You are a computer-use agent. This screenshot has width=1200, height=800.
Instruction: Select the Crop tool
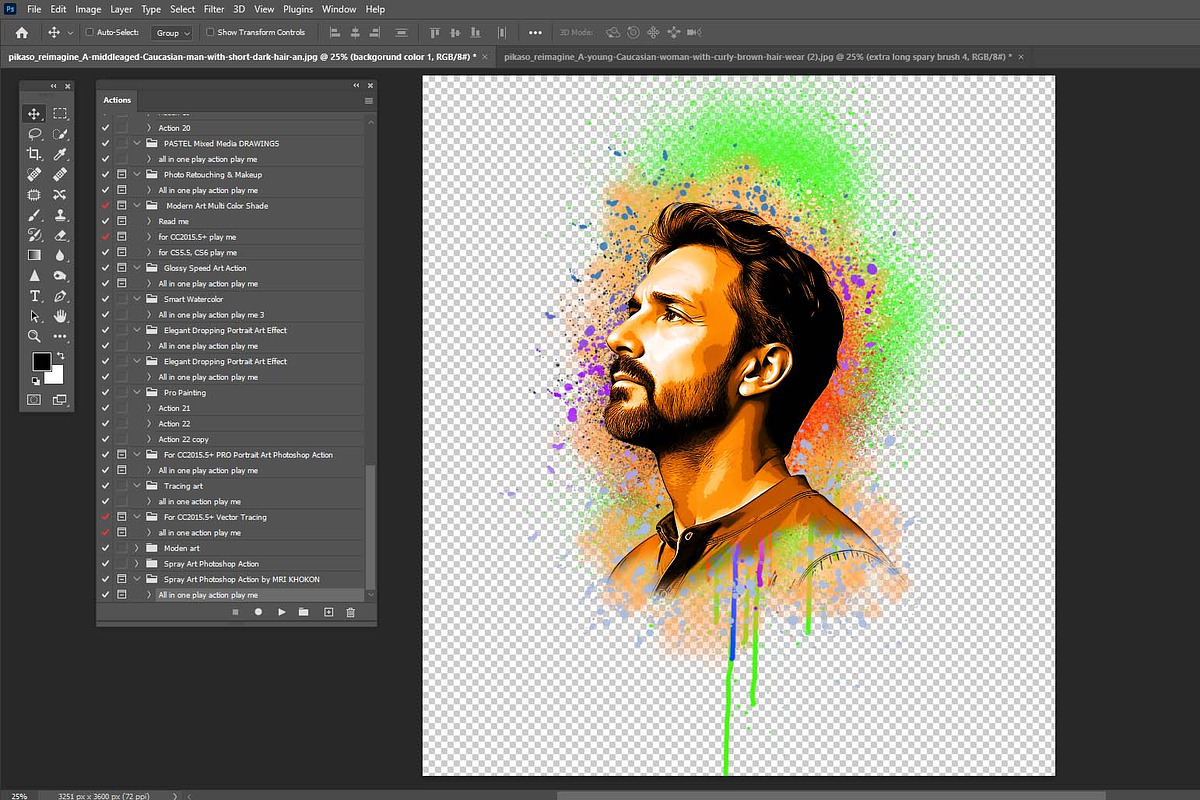(34, 154)
